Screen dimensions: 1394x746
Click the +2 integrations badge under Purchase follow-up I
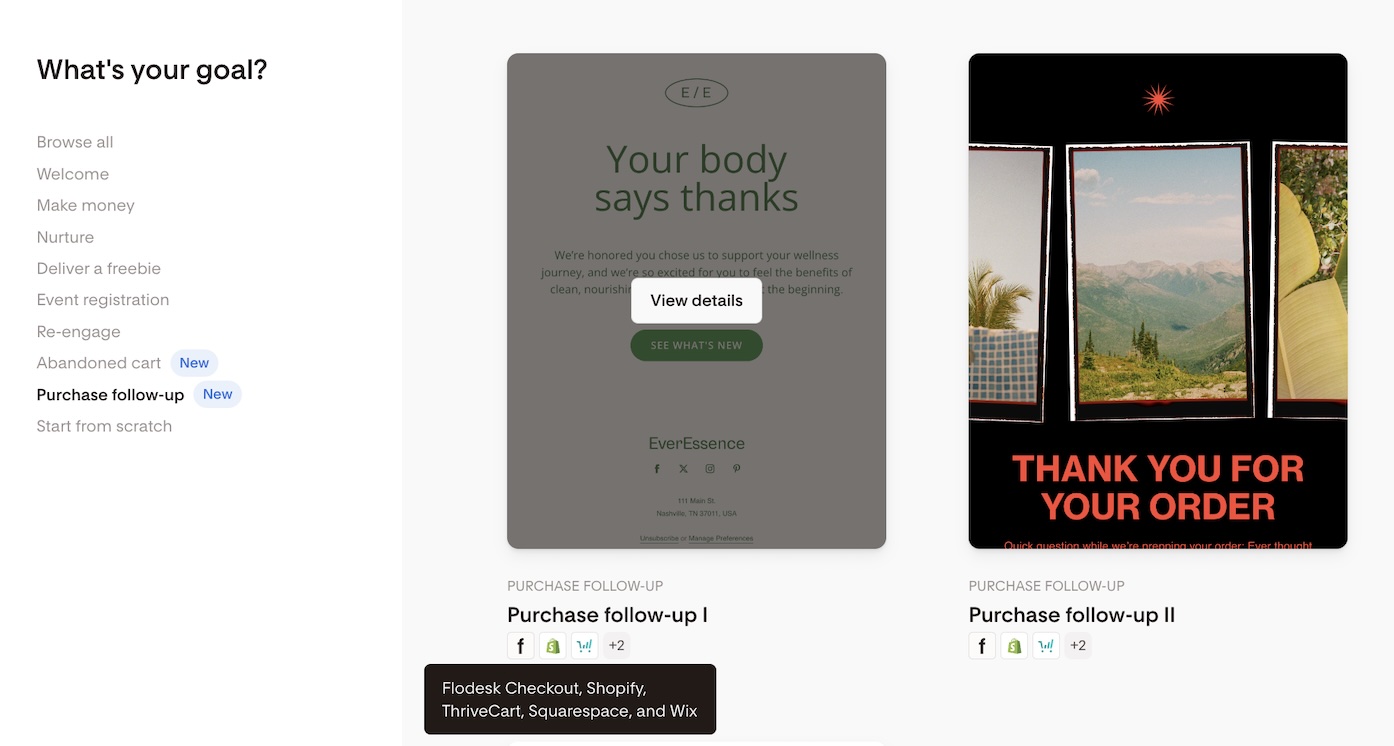pos(617,646)
